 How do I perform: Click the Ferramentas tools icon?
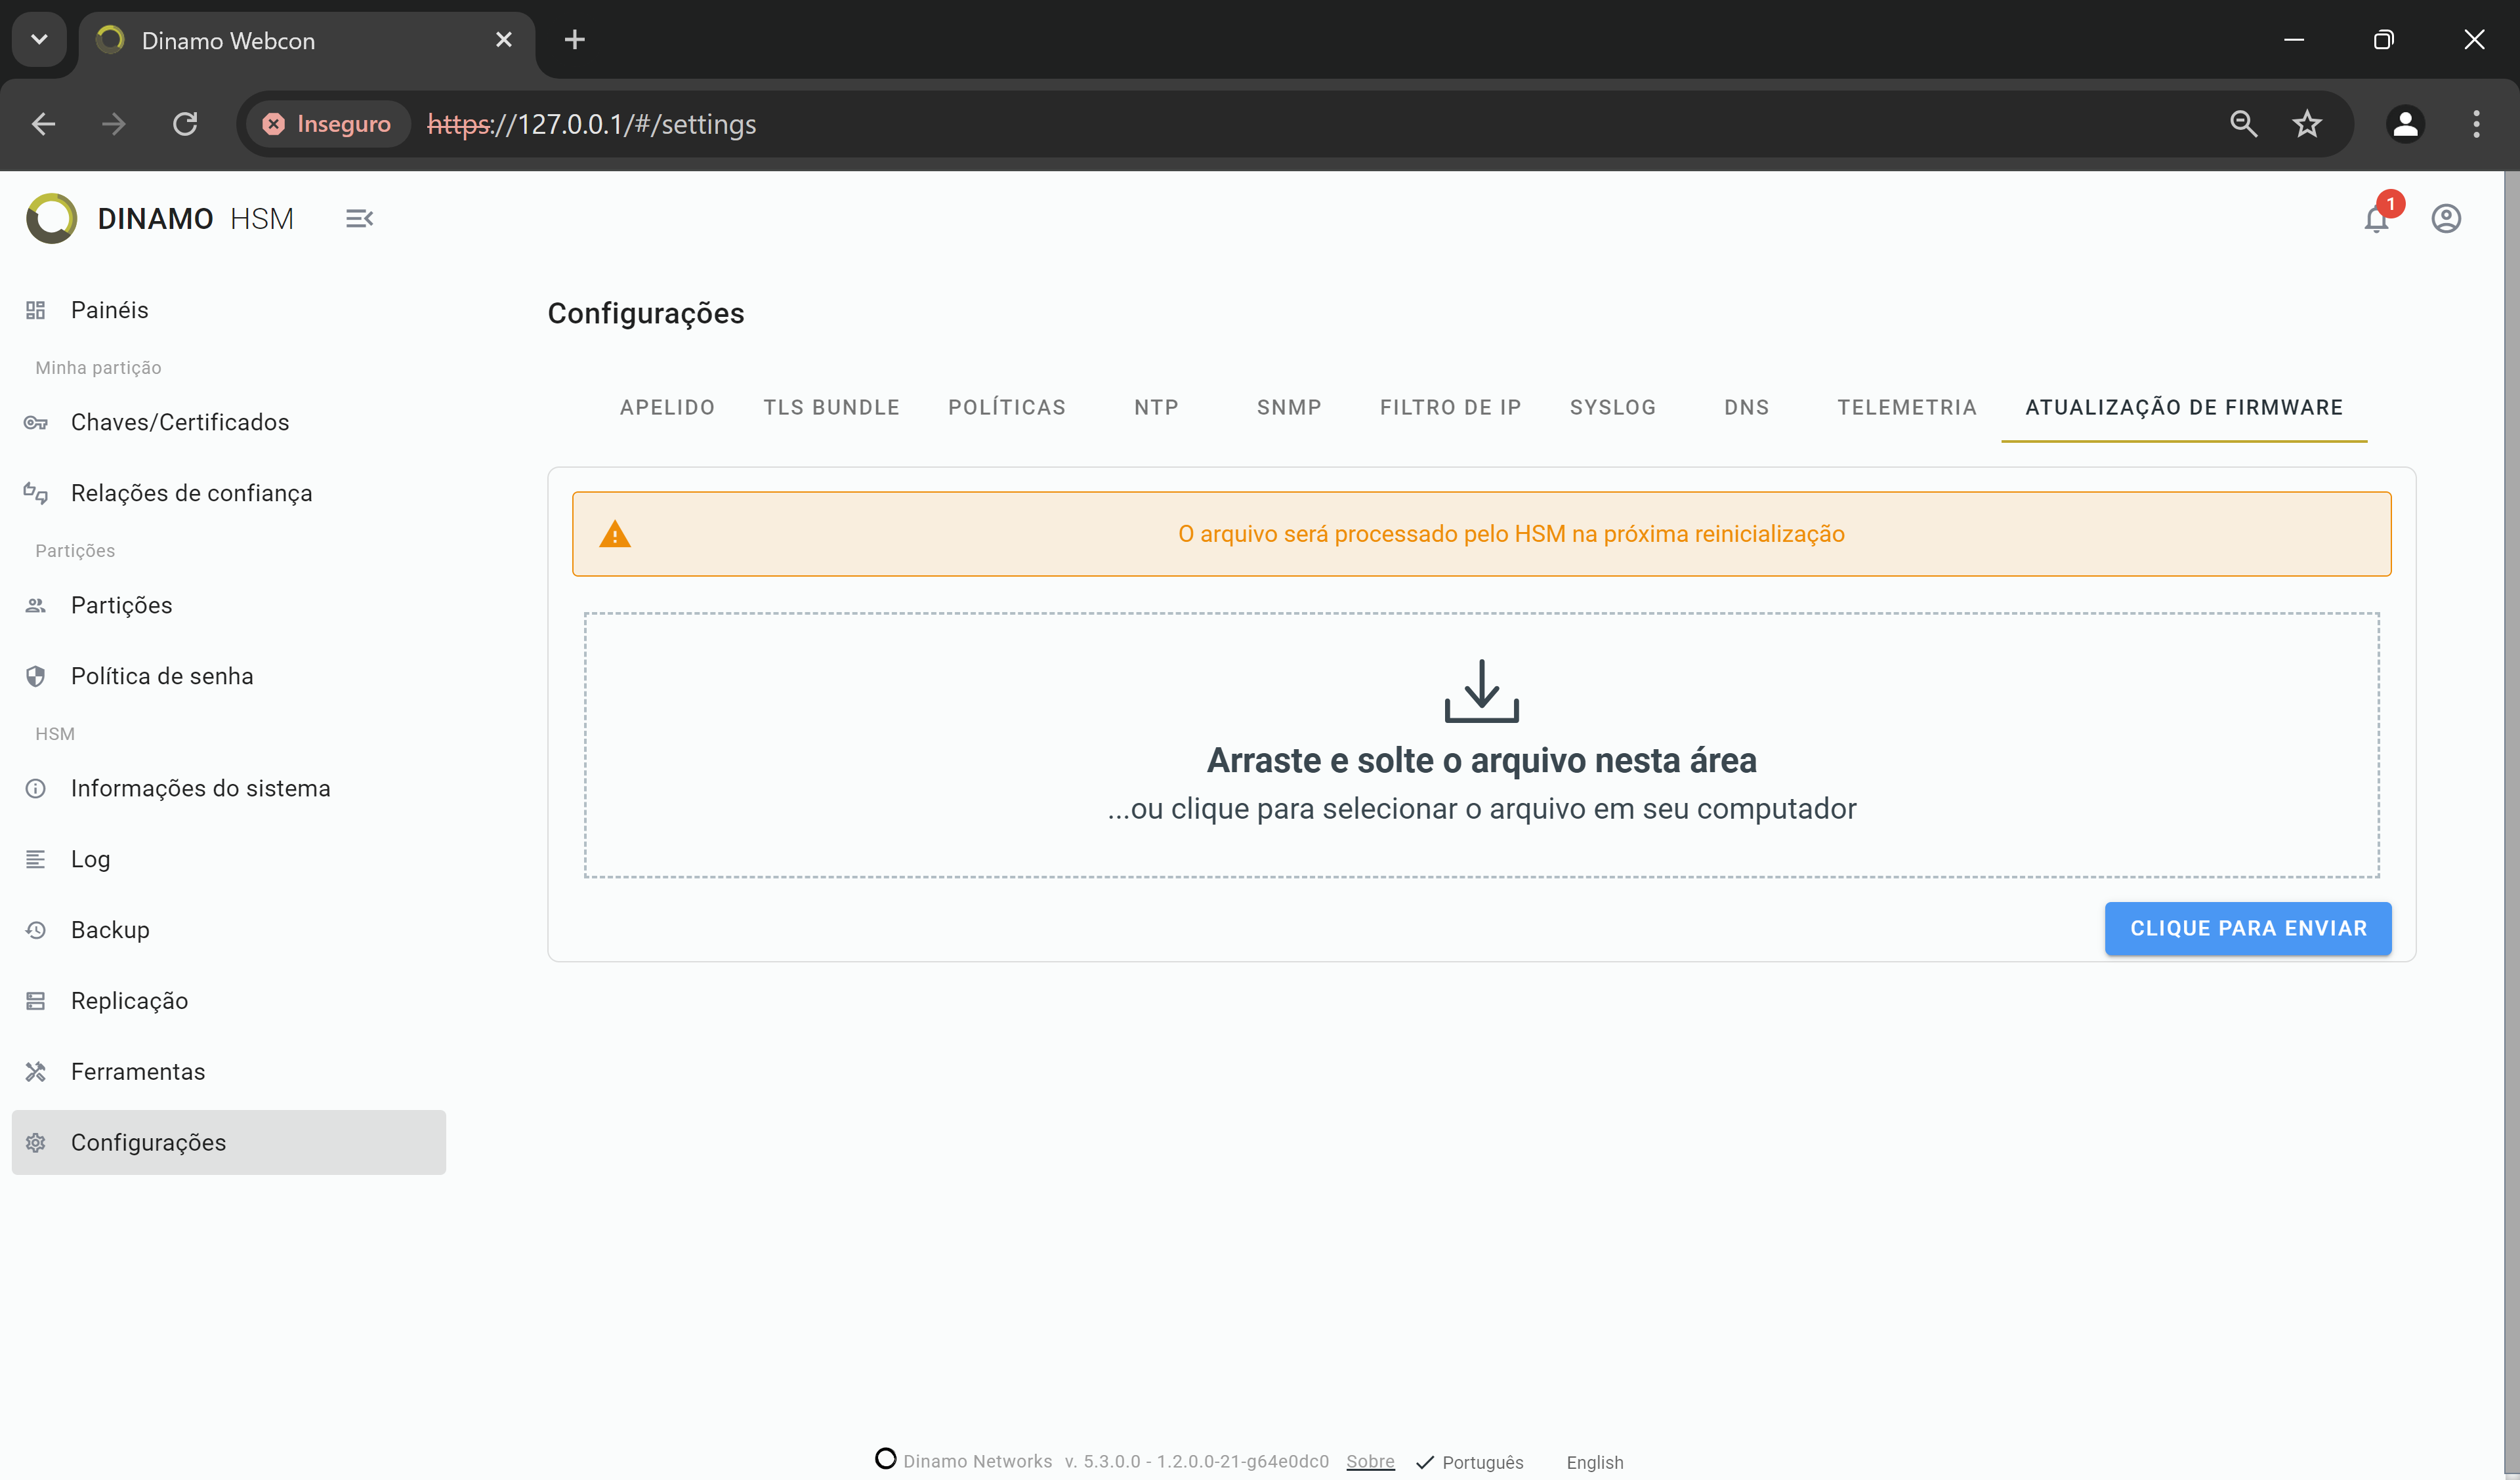tap(36, 1072)
